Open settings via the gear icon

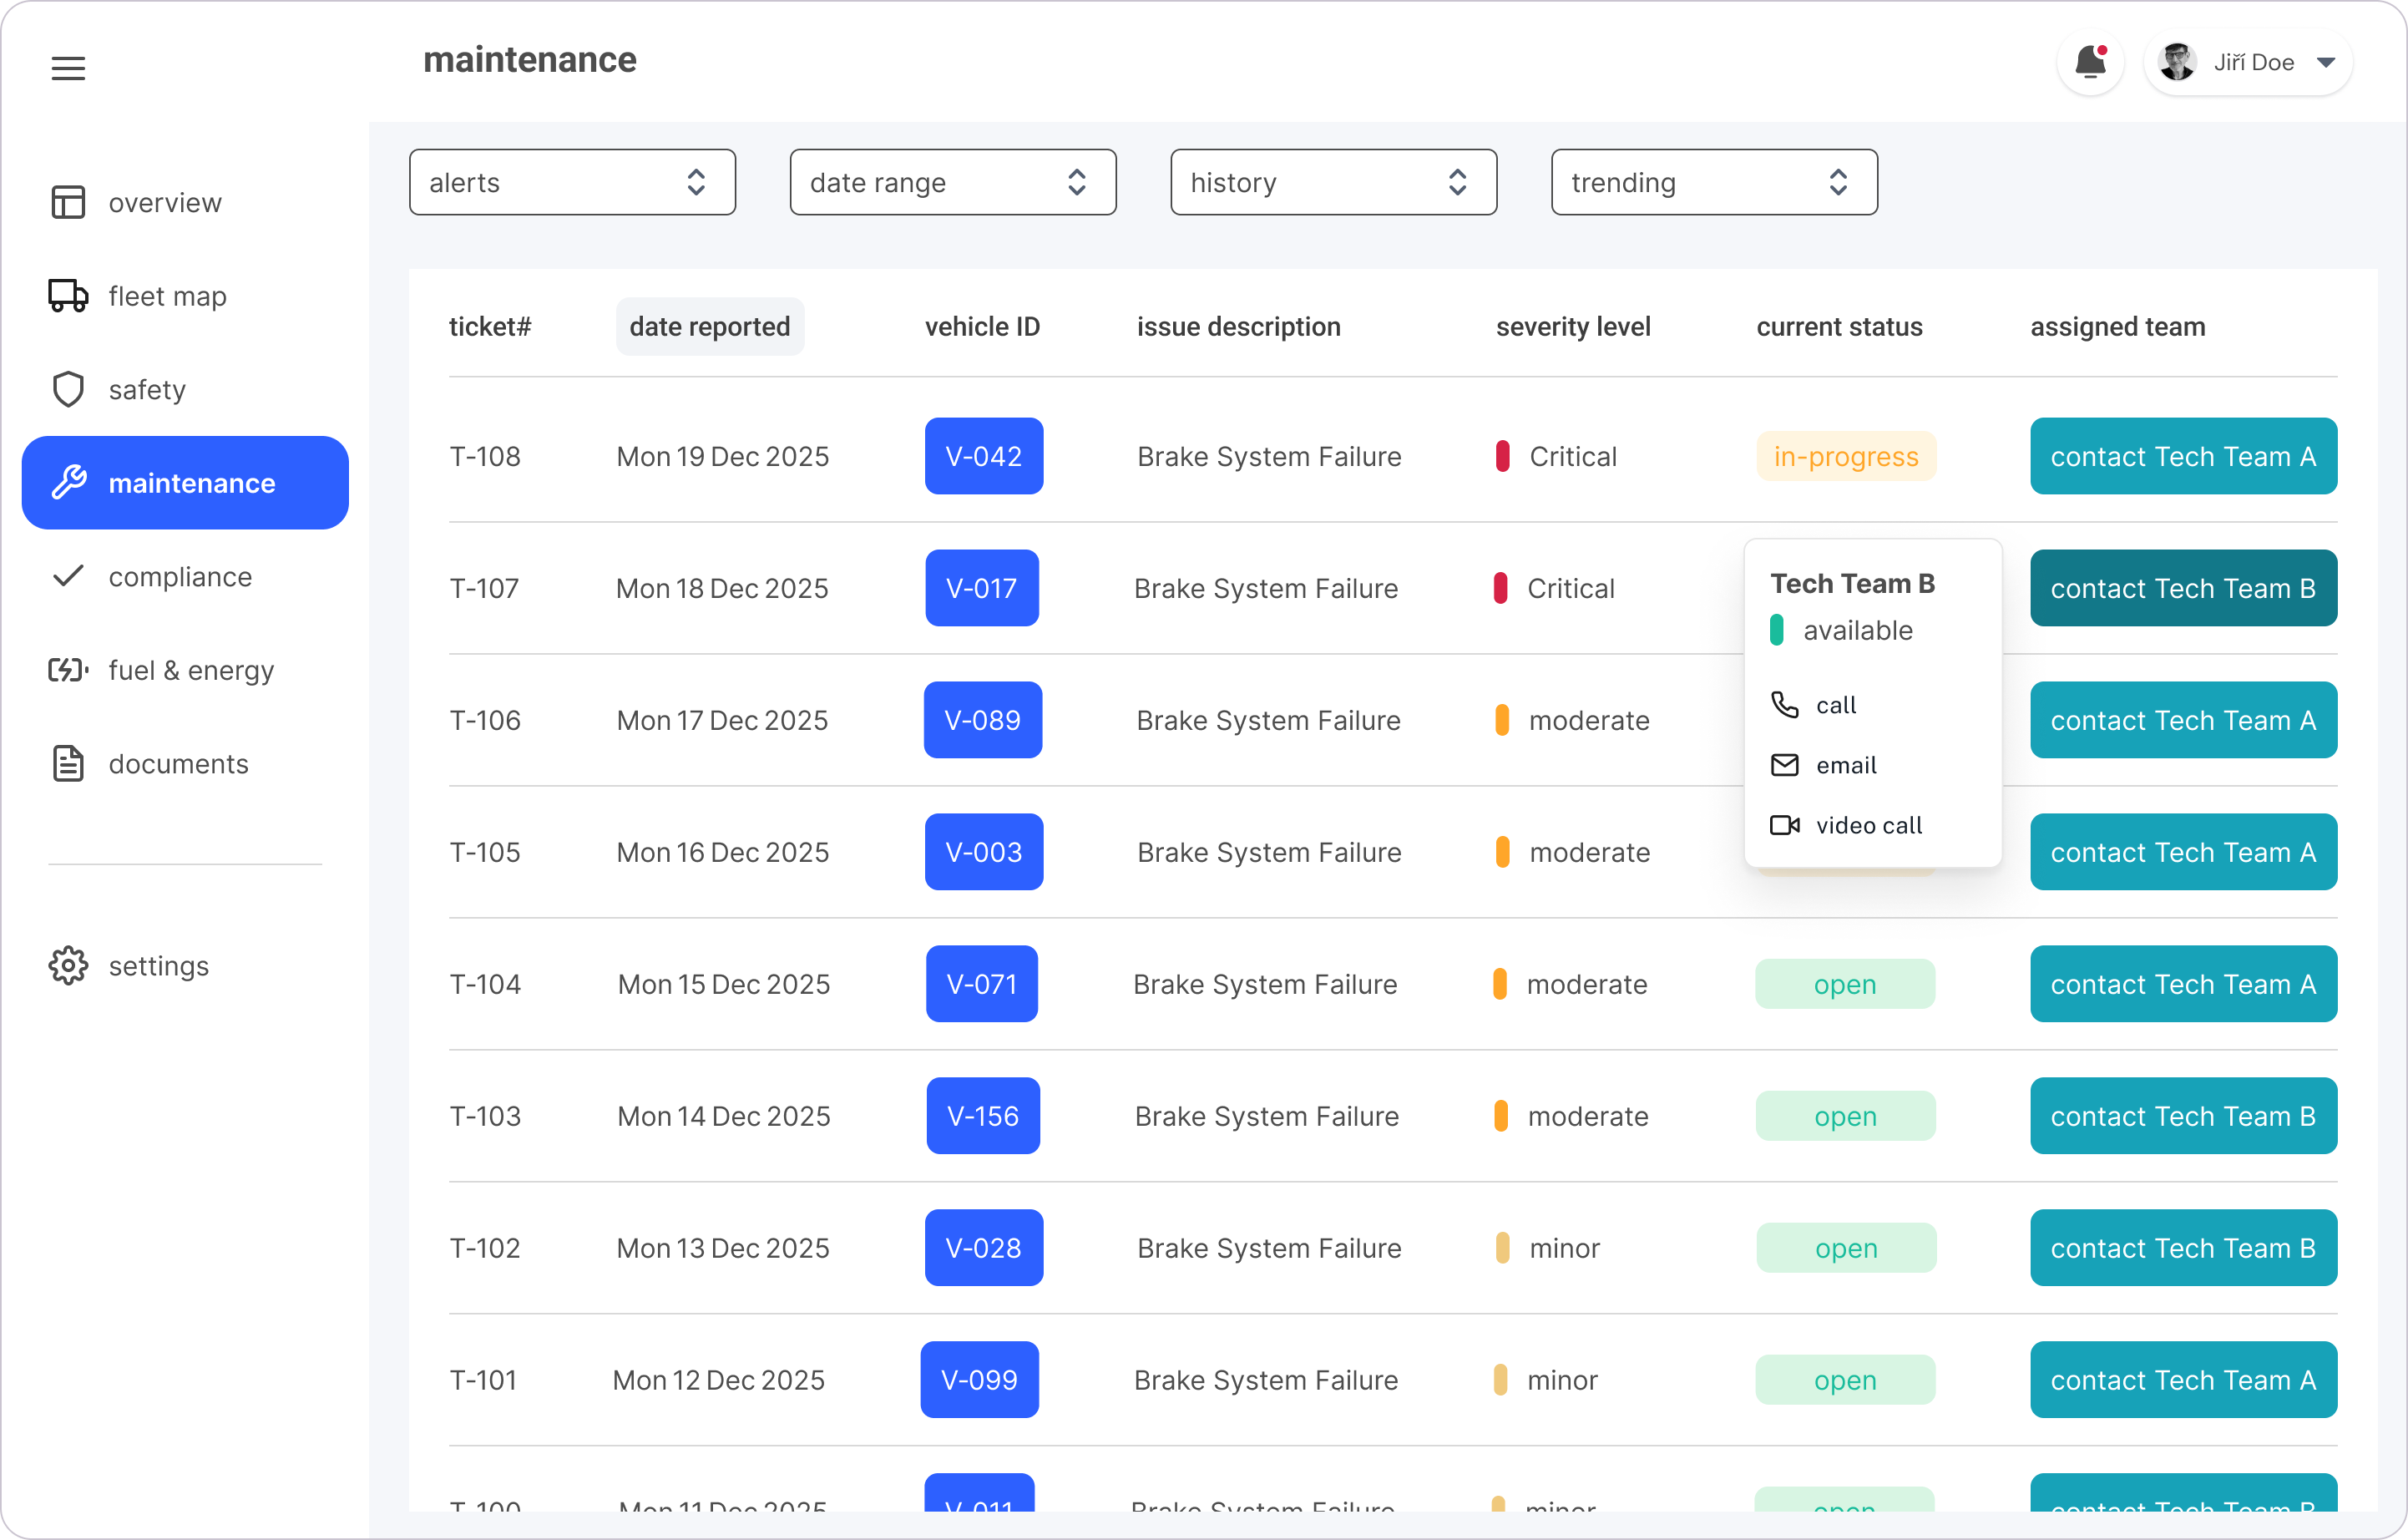(68, 966)
